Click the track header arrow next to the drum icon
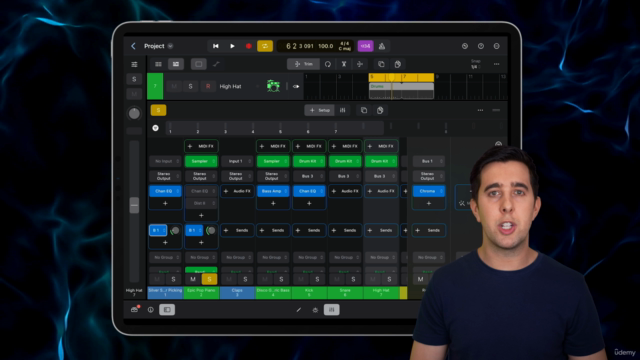The height and width of the screenshot is (360, 640). pos(296,87)
